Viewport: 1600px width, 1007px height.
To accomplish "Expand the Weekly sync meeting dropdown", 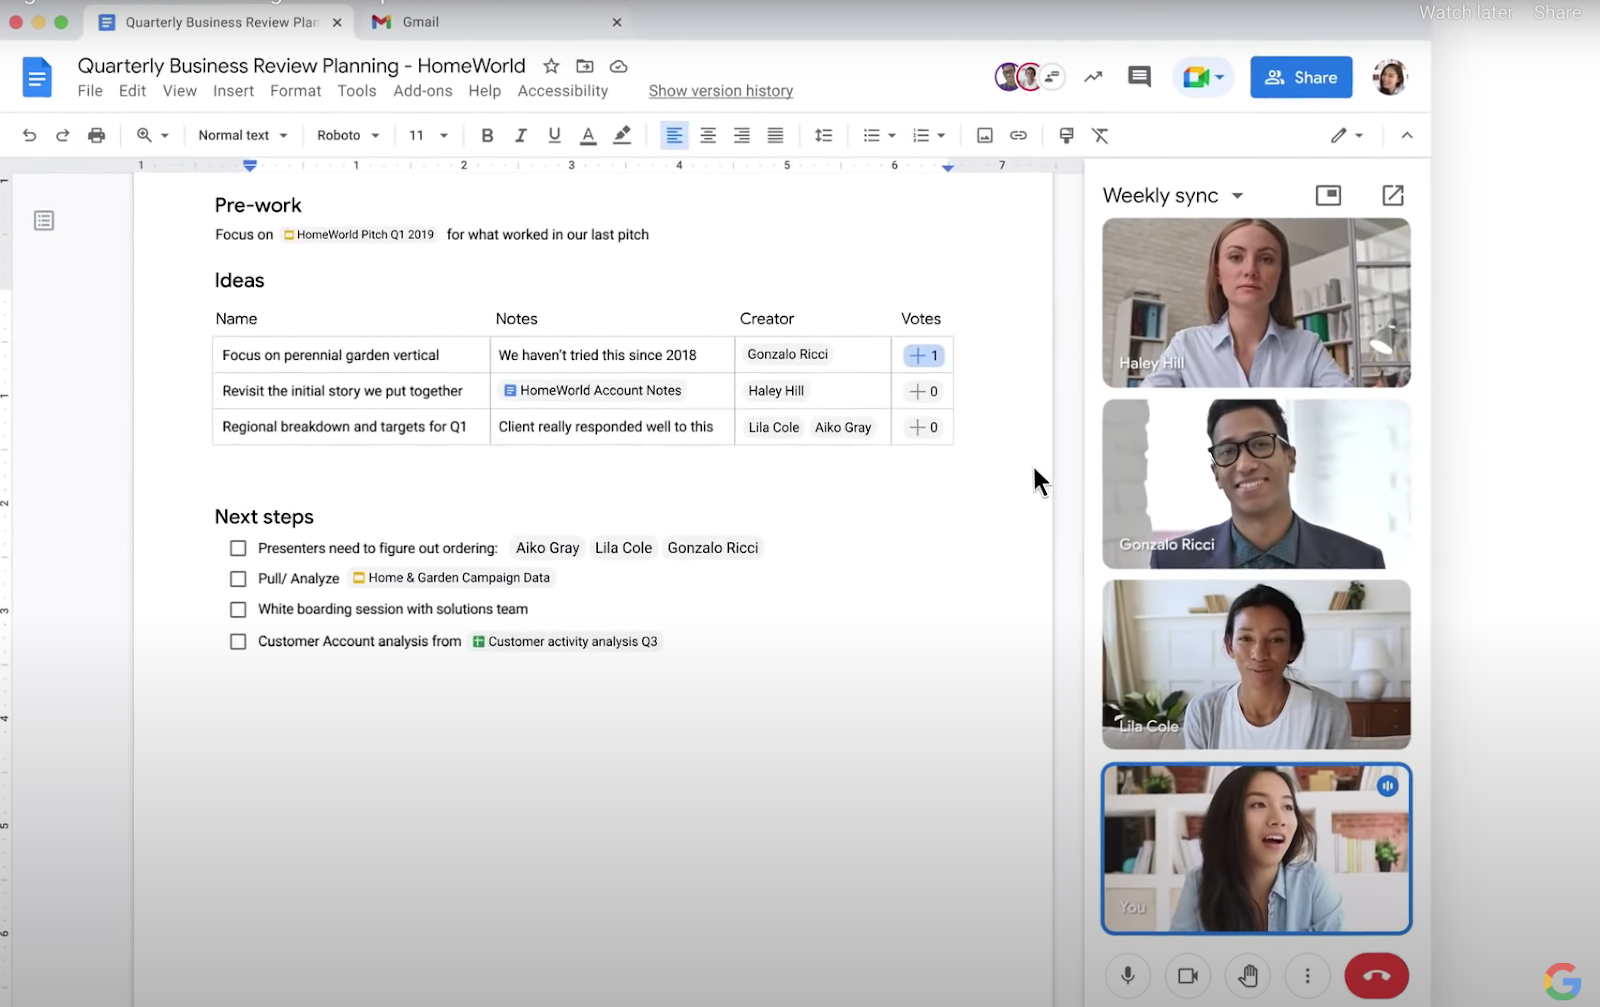I will click(1239, 195).
